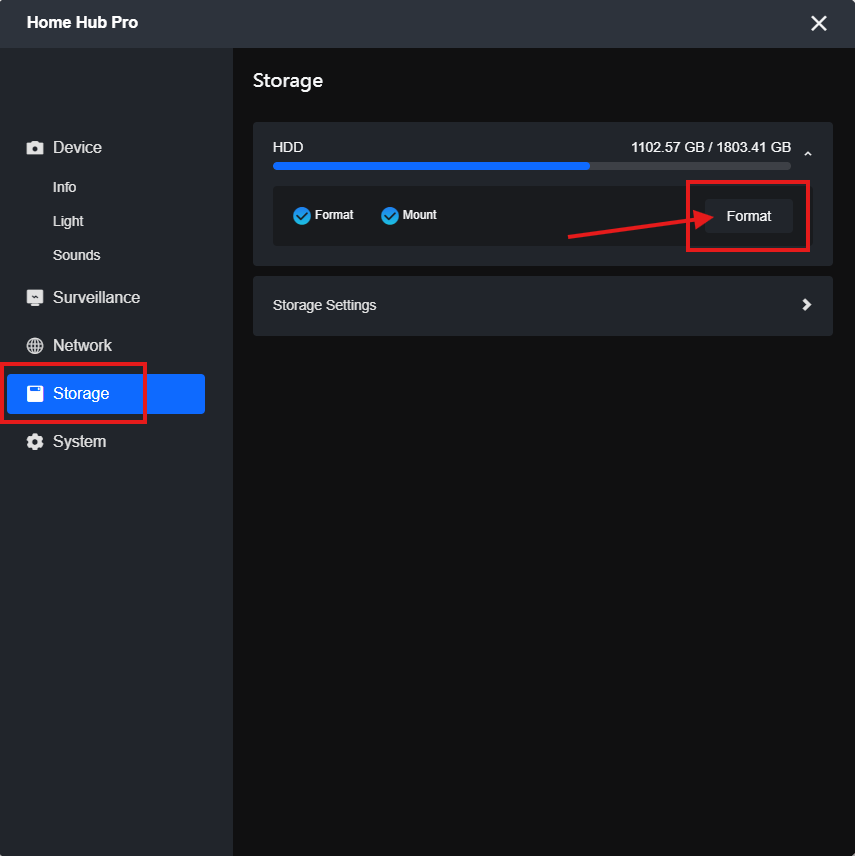Select Surveillance in the sidebar

click(97, 298)
